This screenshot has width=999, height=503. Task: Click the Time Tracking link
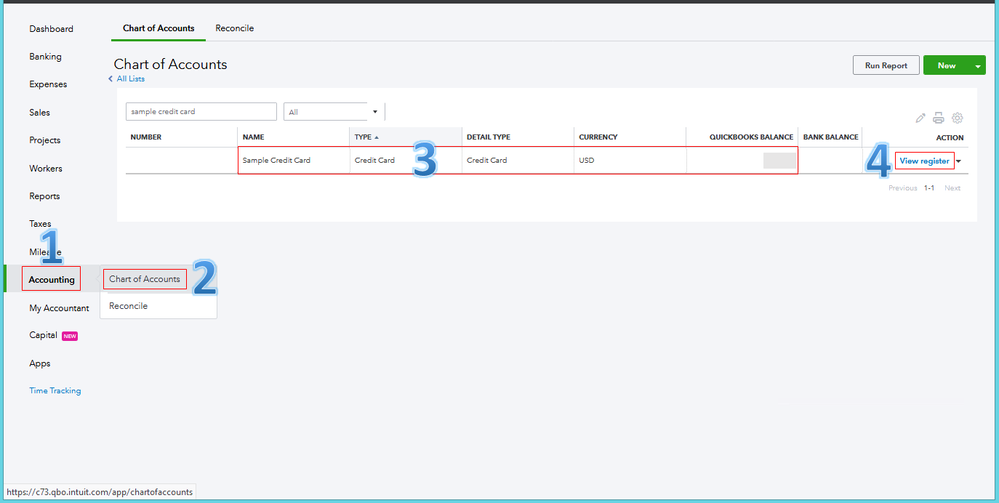pos(55,391)
